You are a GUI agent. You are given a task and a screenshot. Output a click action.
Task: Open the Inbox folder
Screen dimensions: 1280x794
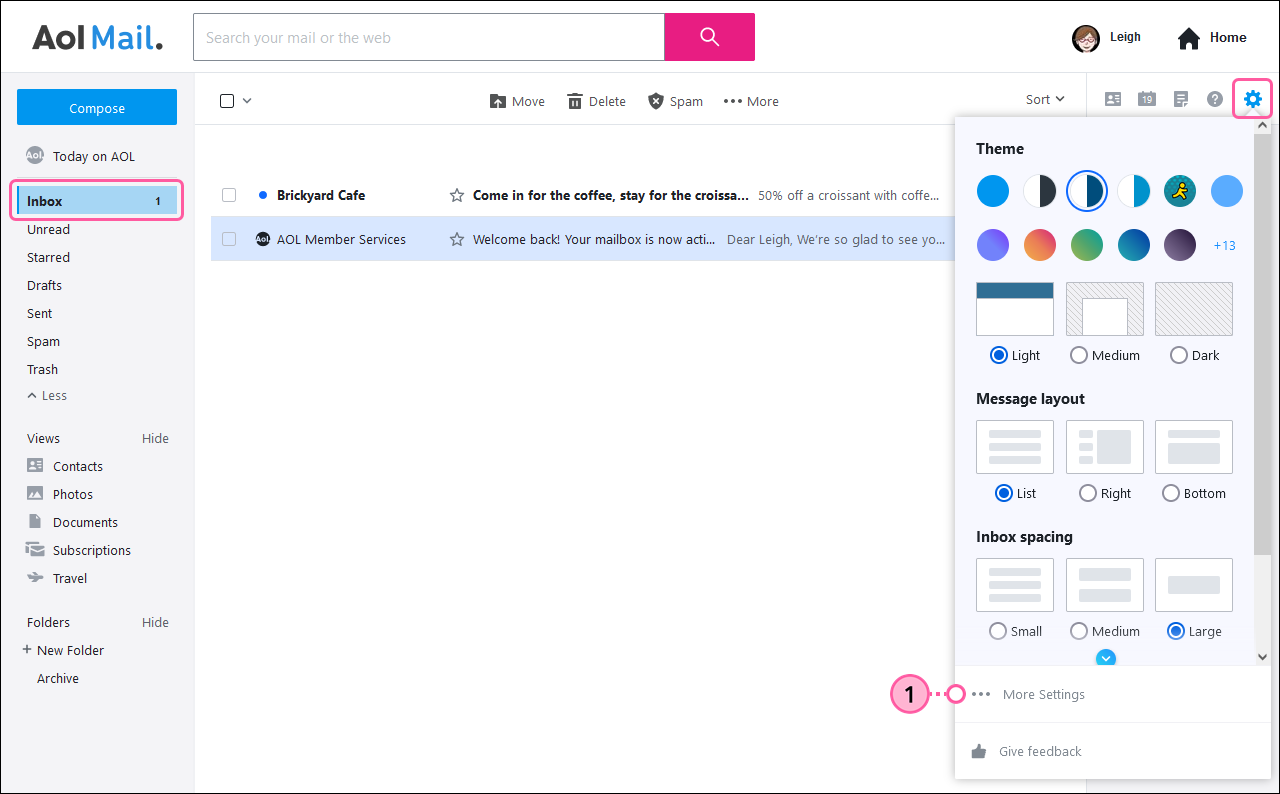pyautogui.click(x=97, y=201)
